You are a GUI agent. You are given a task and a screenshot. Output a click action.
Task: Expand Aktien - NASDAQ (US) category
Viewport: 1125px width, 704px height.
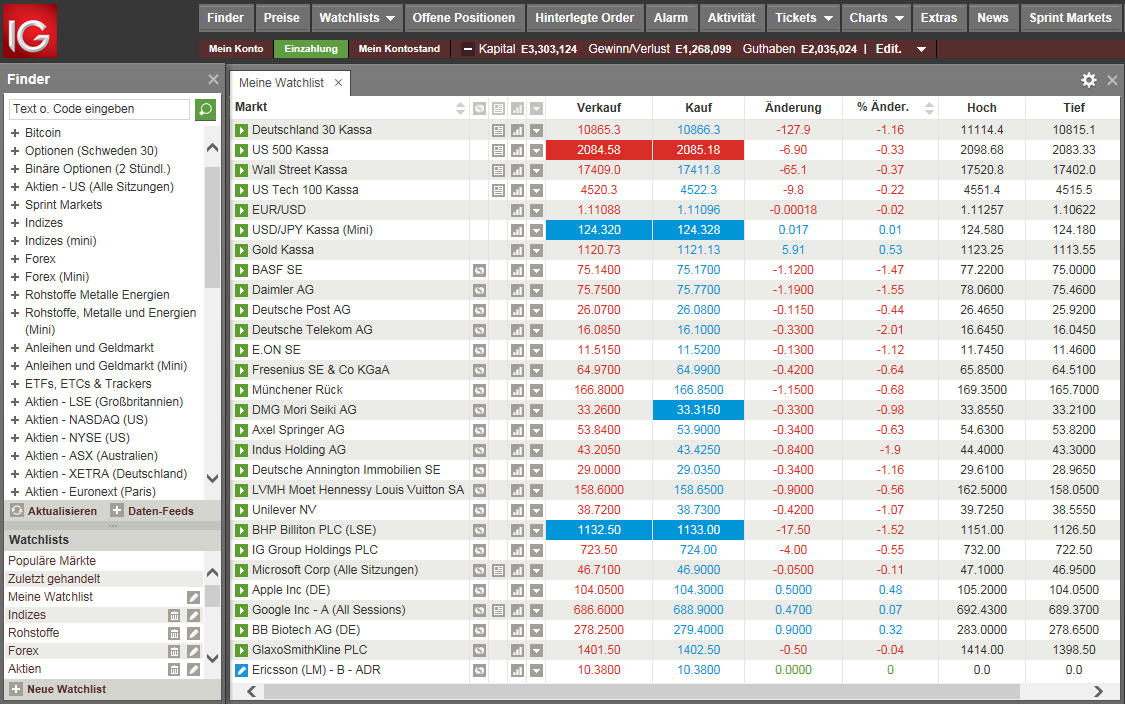(x=14, y=420)
